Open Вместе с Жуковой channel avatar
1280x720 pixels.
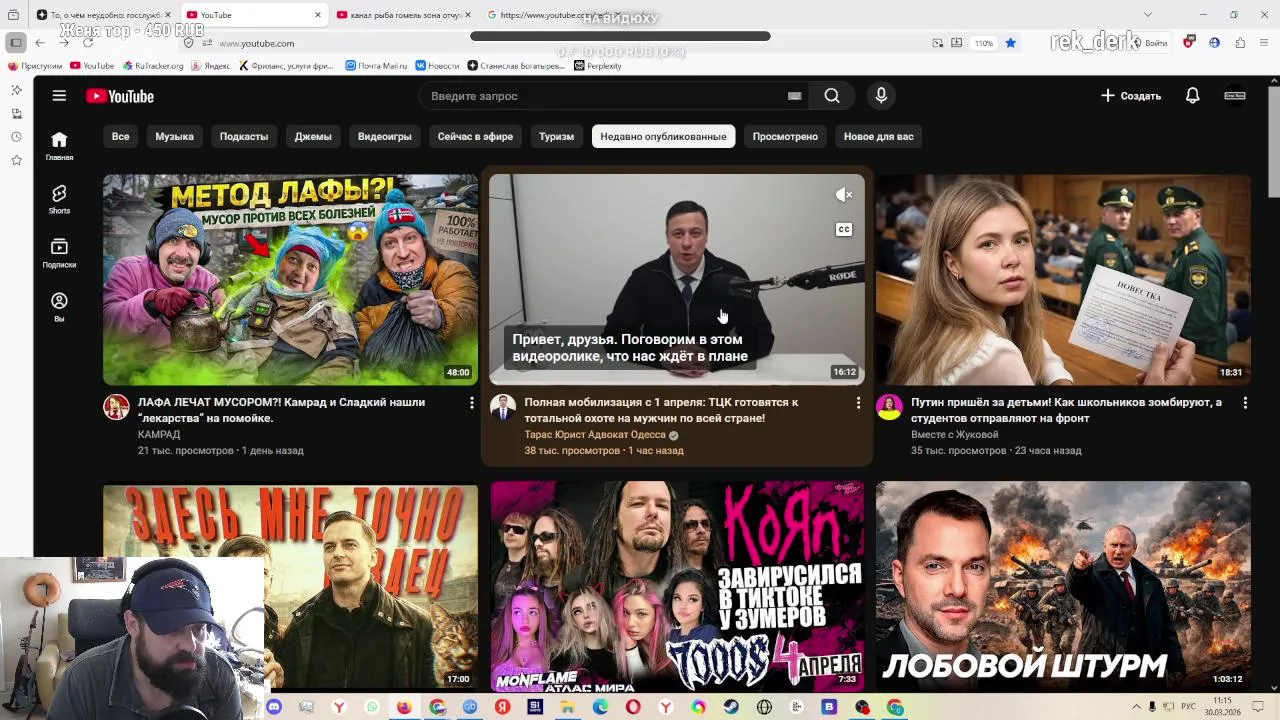coord(889,407)
